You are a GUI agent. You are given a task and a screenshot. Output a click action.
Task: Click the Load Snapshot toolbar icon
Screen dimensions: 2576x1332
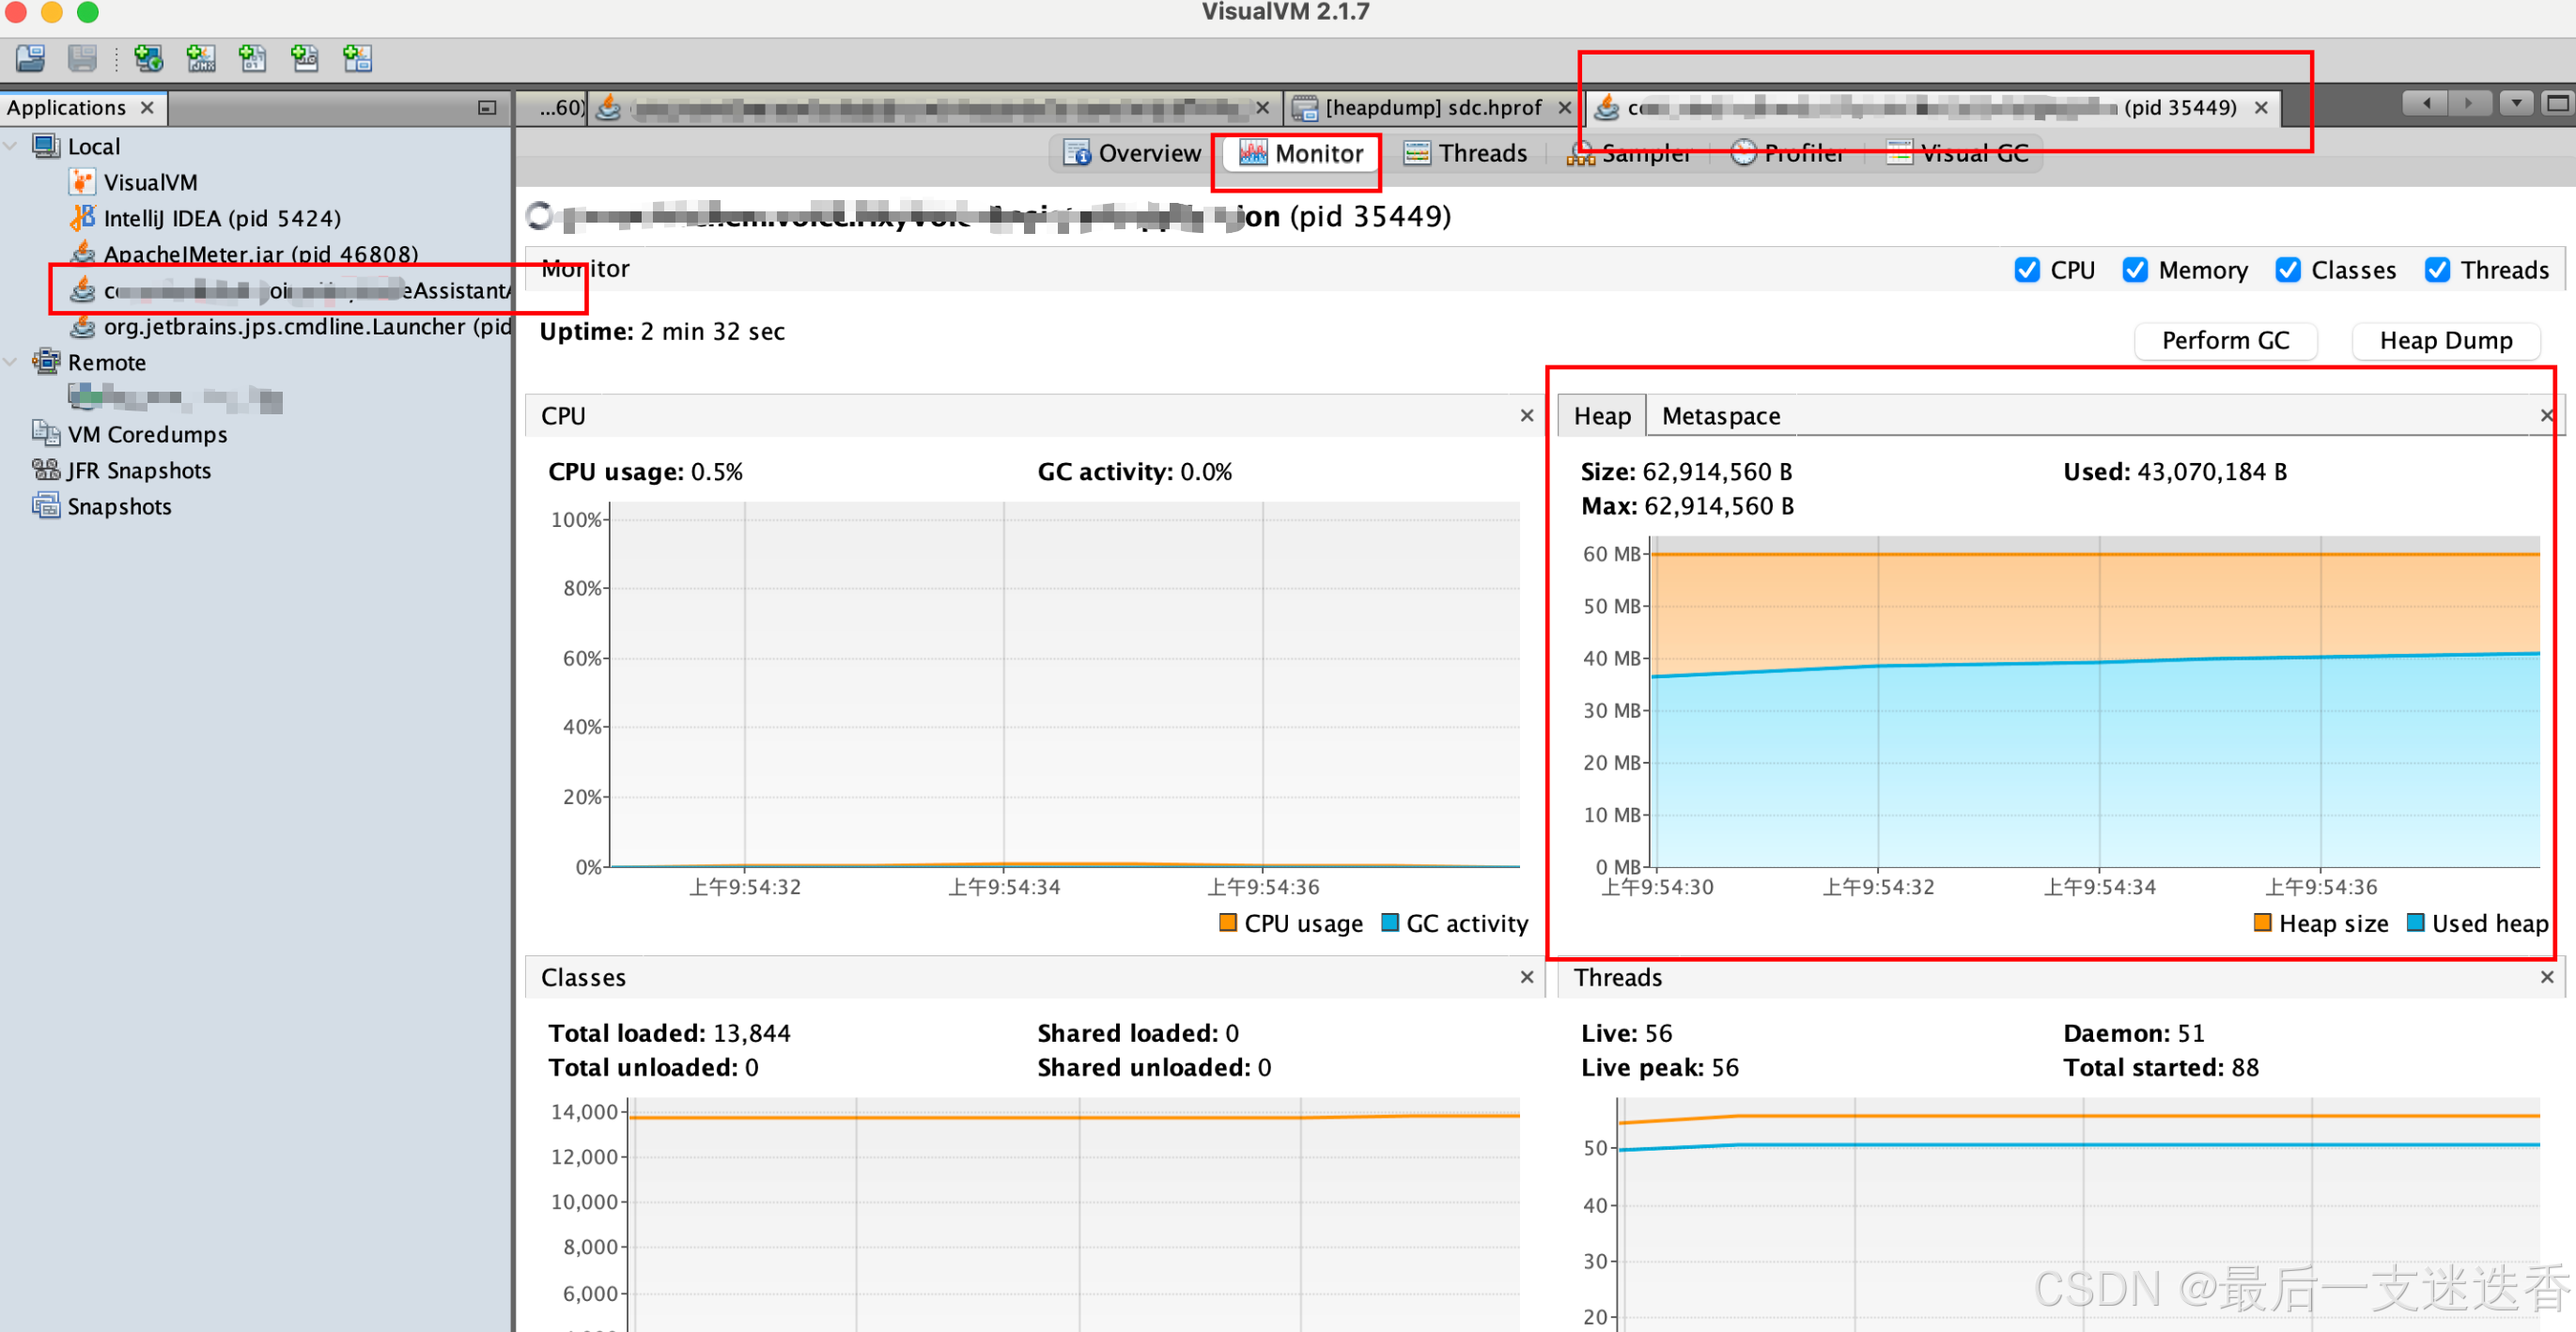[30, 58]
